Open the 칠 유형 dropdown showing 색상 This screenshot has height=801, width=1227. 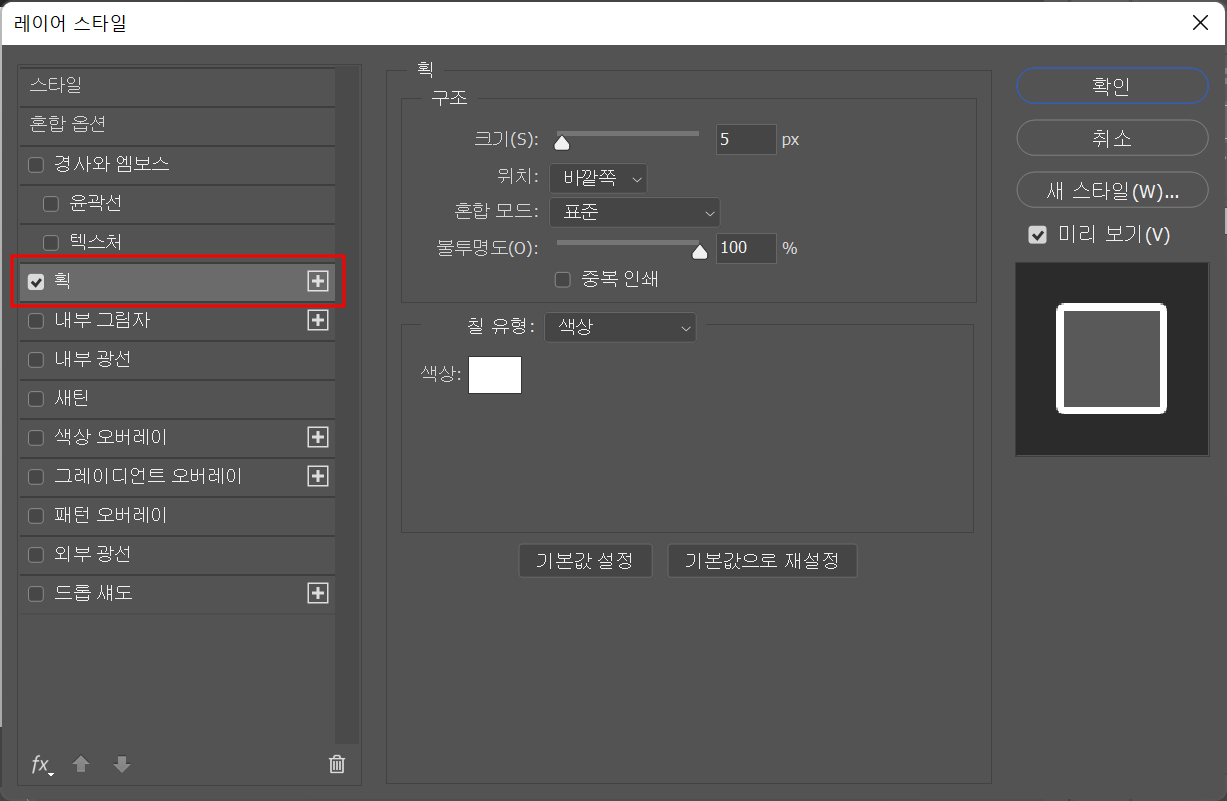tap(620, 327)
